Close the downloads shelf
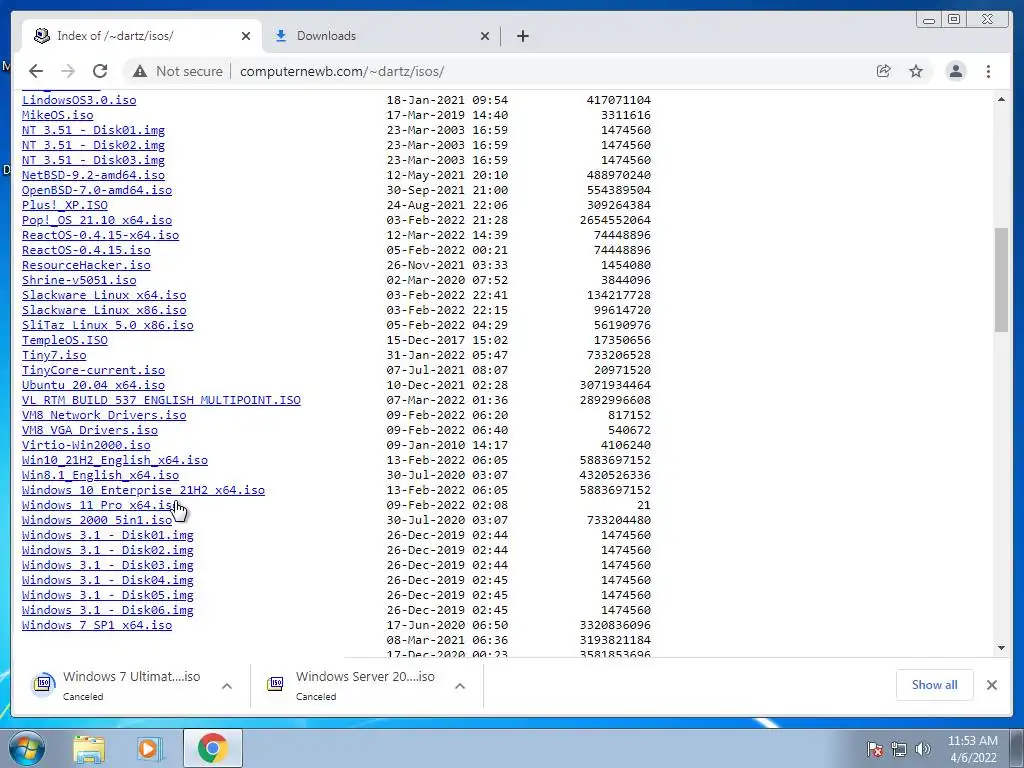1024x768 pixels. tap(991, 685)
